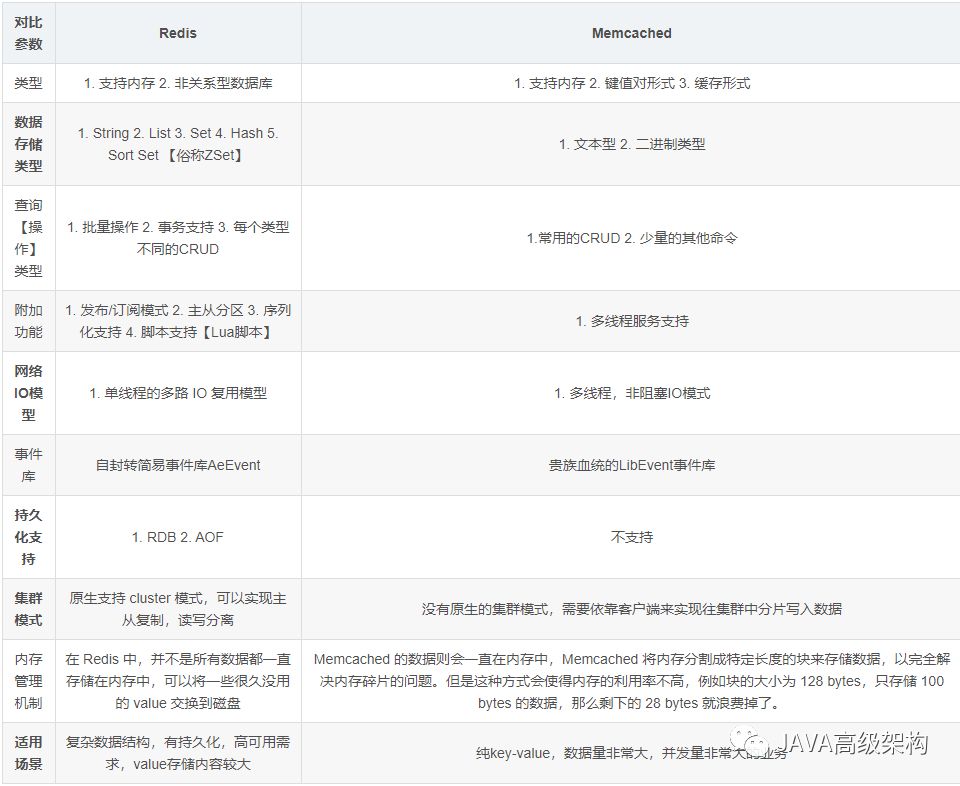Select '原生支持 cluster 模式' Redis cell

click(x=178, y=609)
